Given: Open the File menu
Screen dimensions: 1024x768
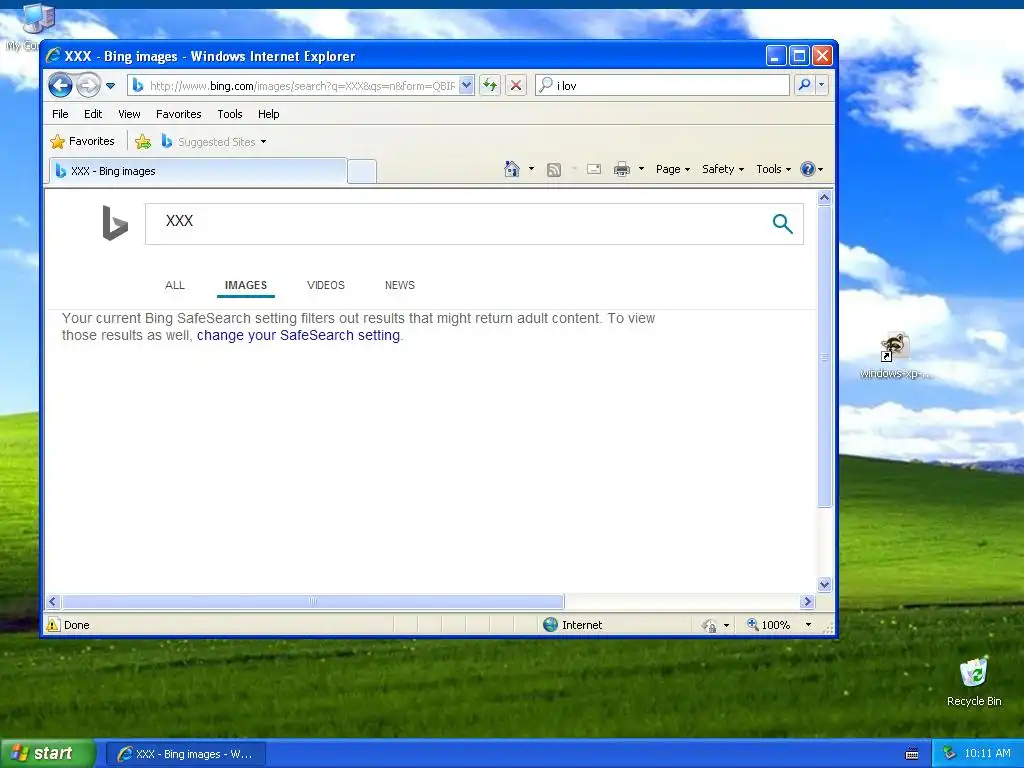Looking at the screenshot, I should pos(60,114).
